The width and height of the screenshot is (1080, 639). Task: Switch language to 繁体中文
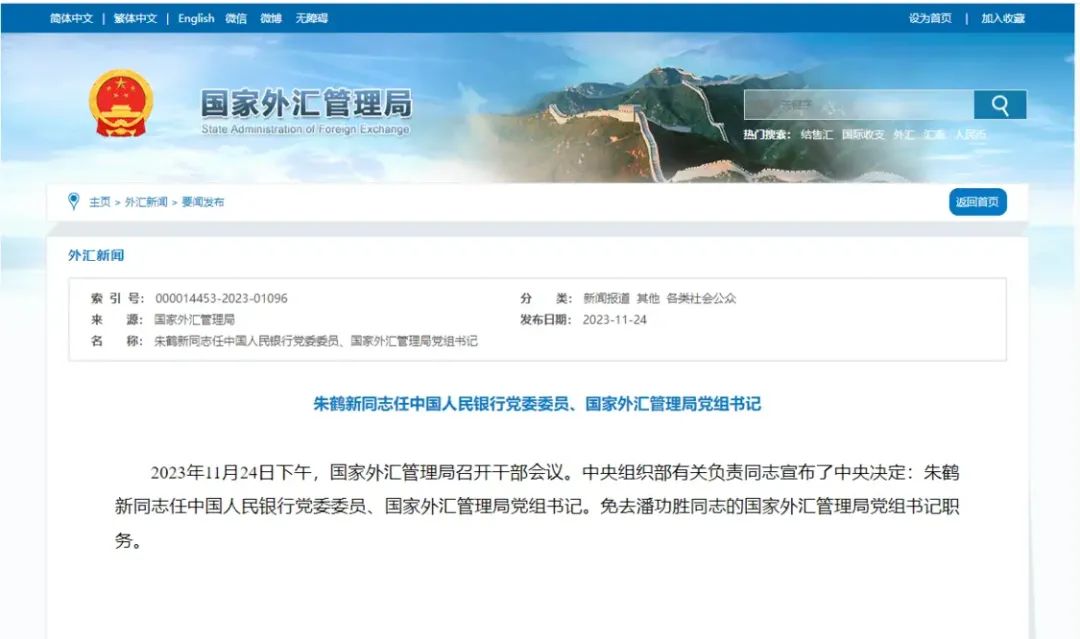(135, 19)
